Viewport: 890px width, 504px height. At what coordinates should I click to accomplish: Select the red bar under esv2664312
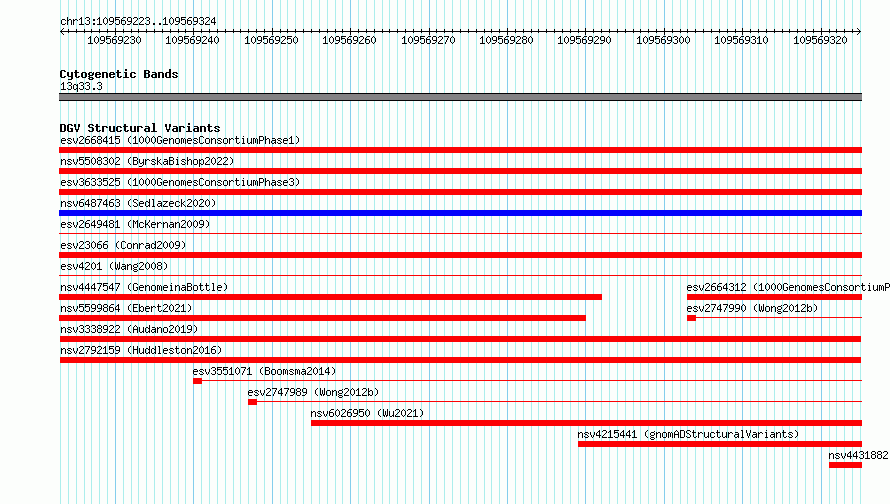click(774, 297)
